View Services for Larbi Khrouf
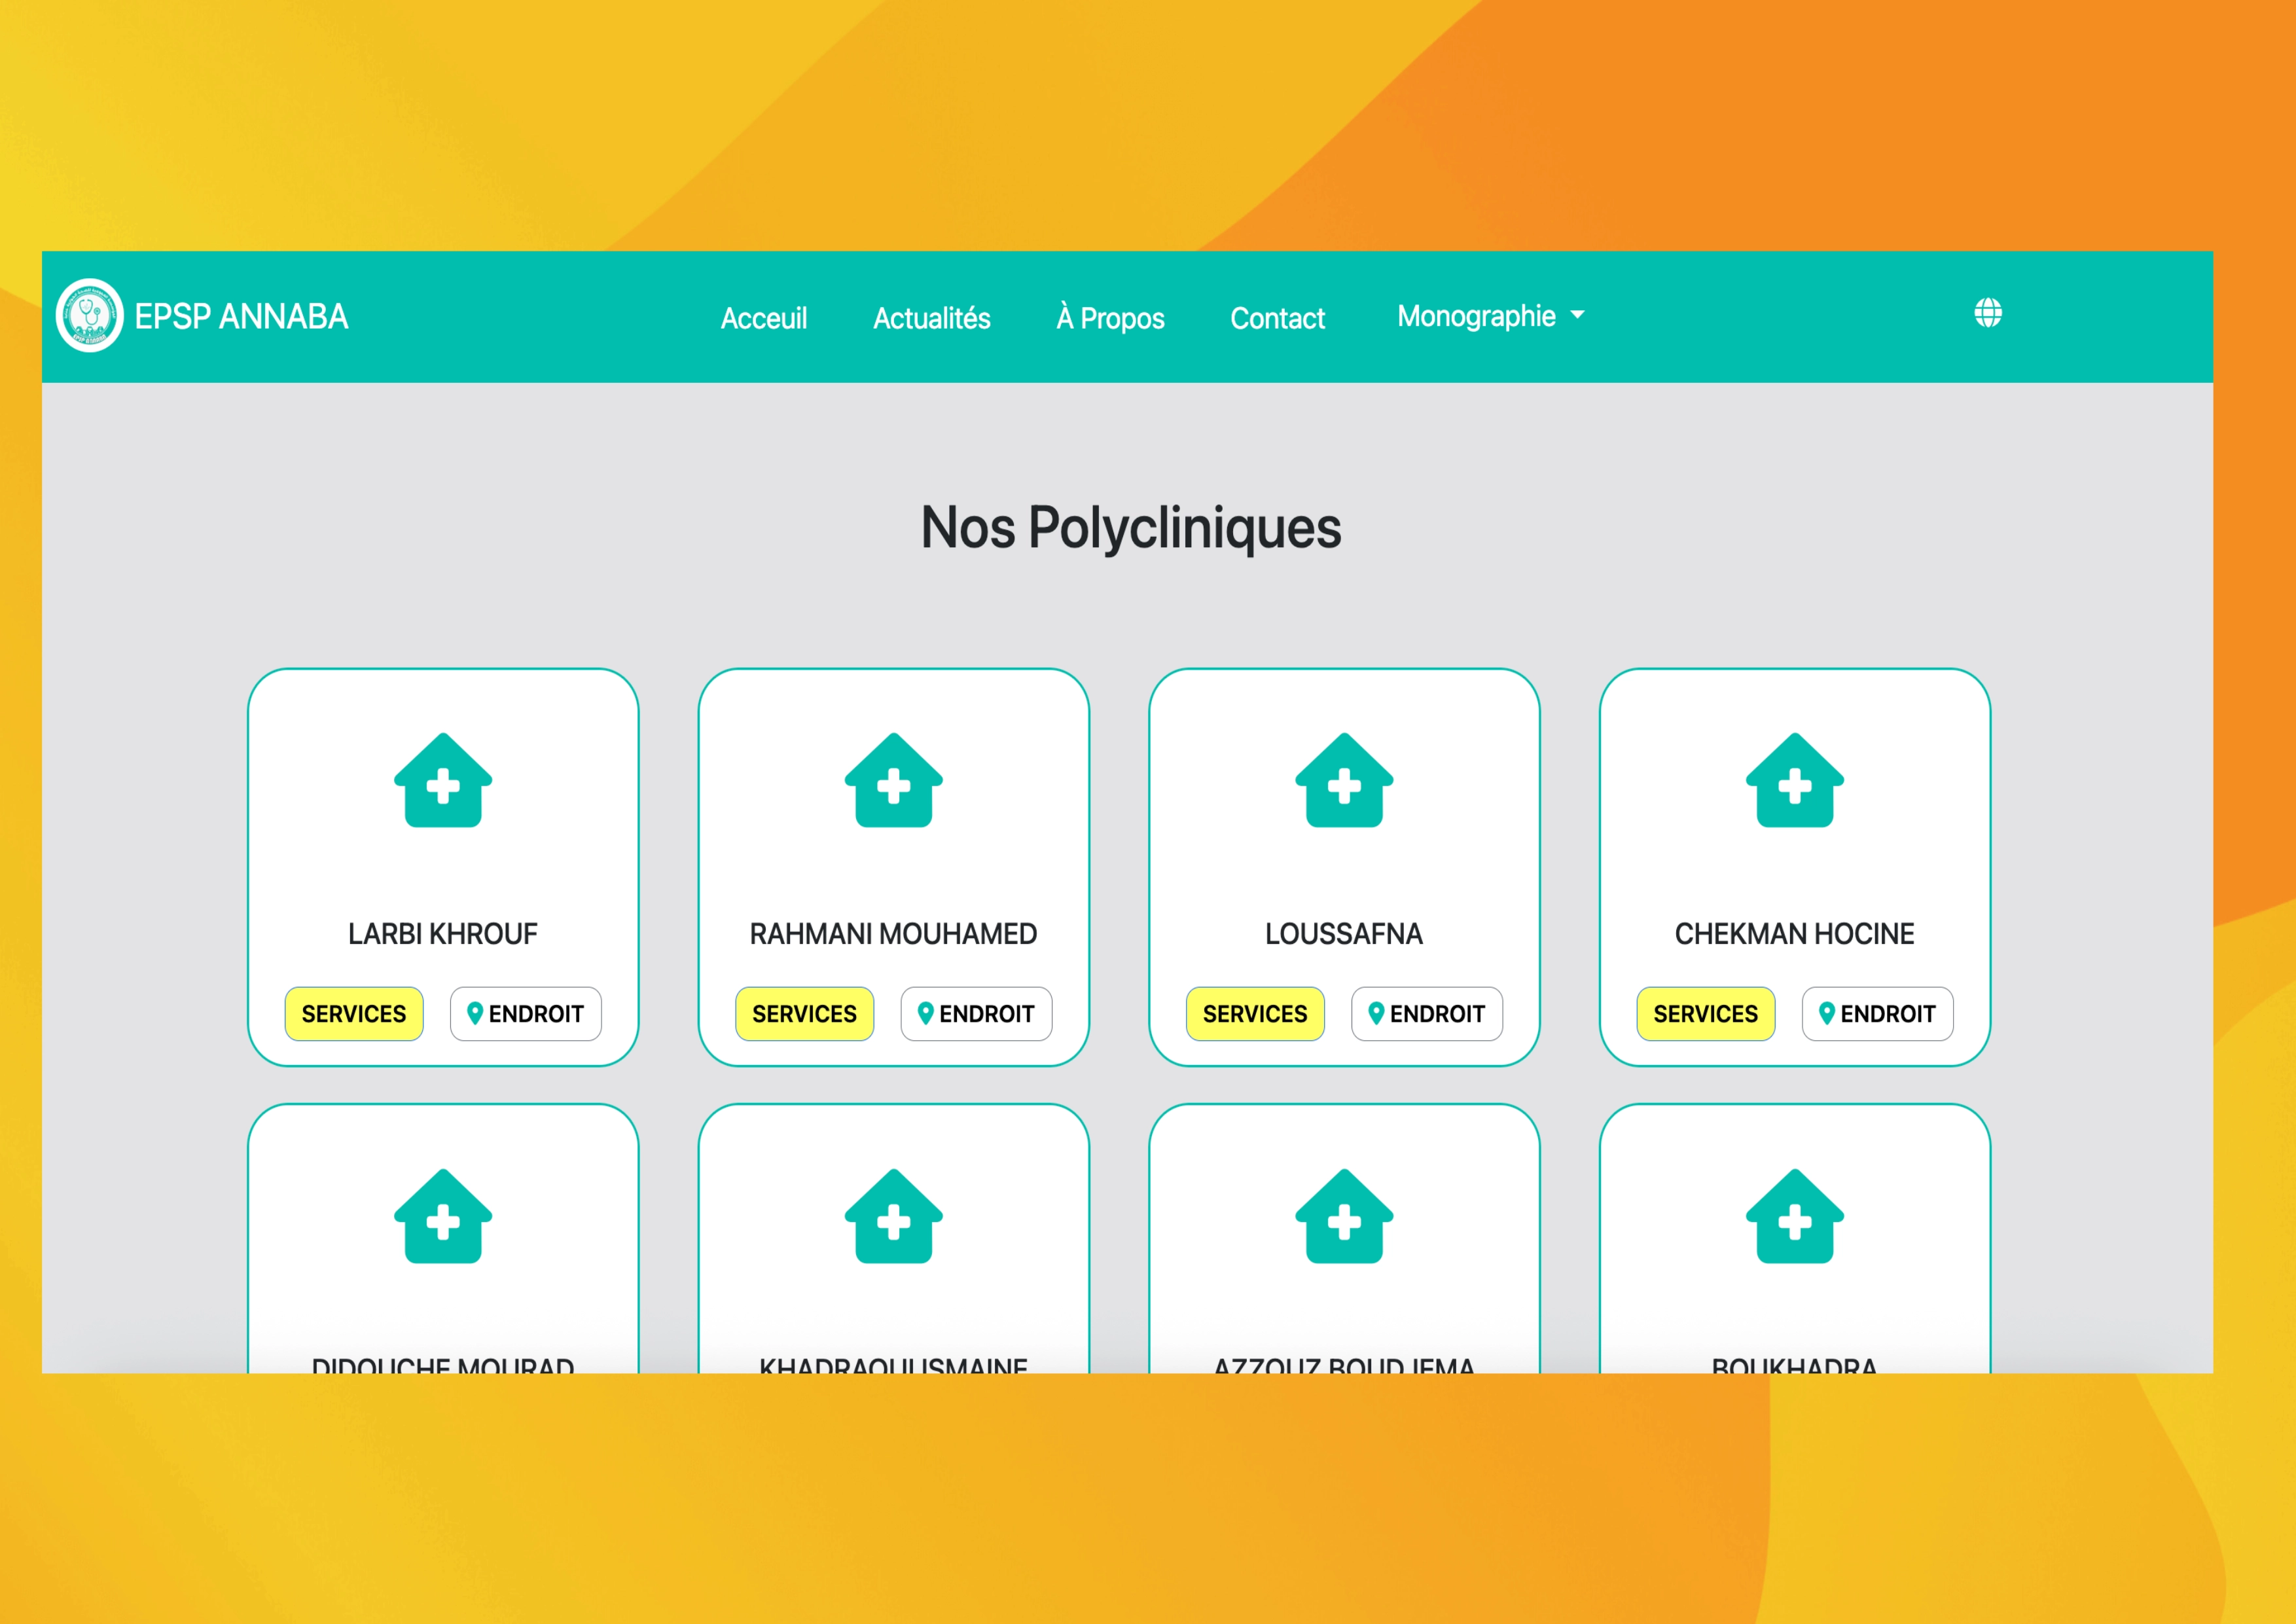The height and width of the screenshot is (1624, 2296). (354, 1014)
